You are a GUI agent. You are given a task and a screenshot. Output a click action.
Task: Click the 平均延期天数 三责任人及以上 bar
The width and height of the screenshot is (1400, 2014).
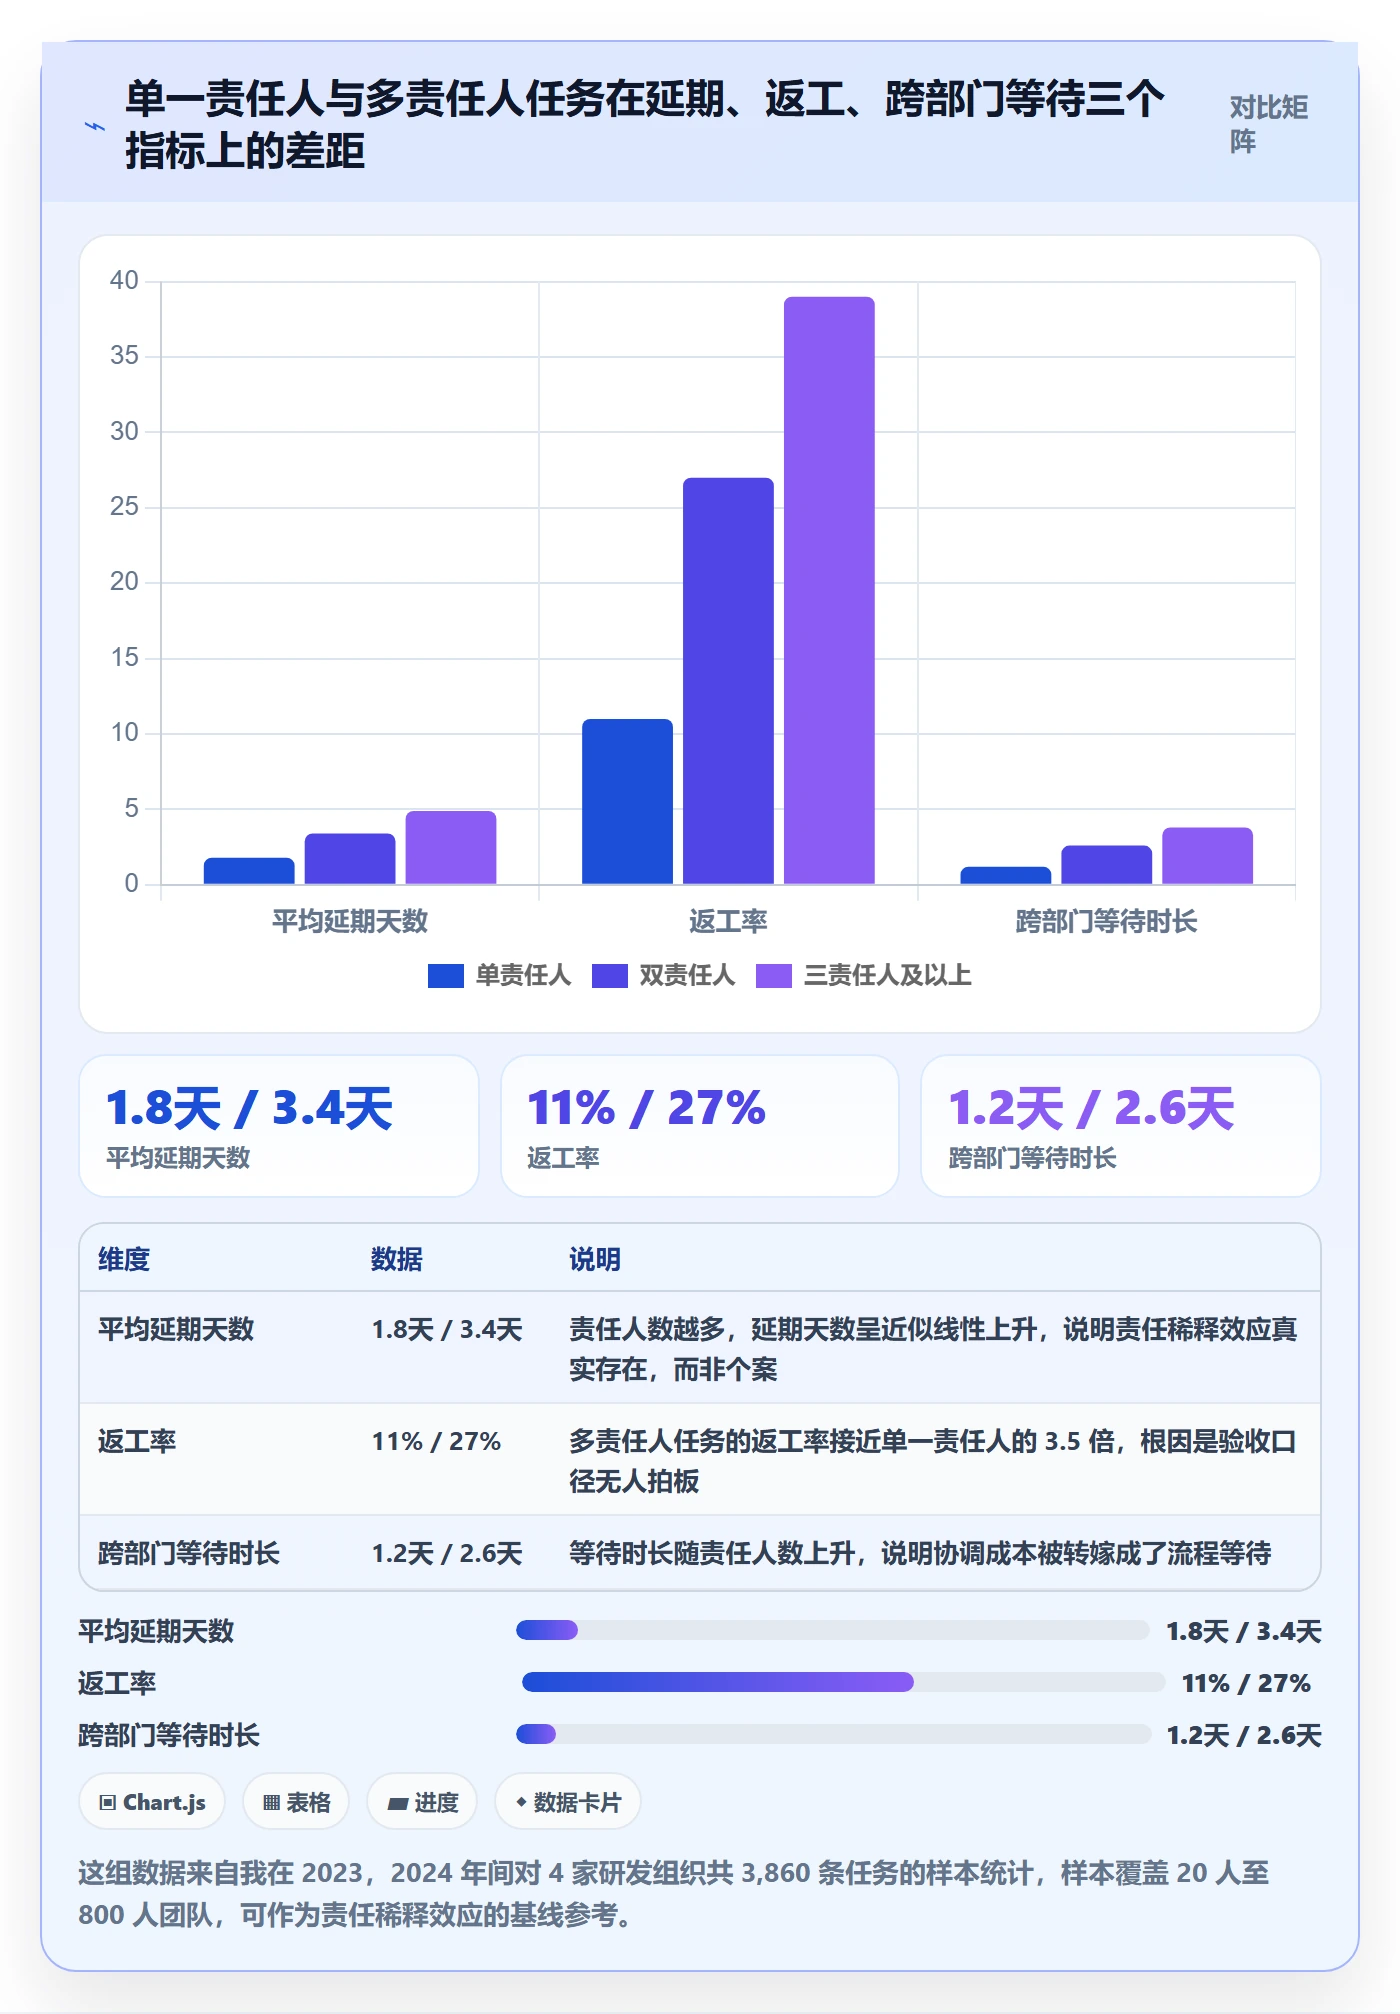pyautogui.click(x=451, y=847)
